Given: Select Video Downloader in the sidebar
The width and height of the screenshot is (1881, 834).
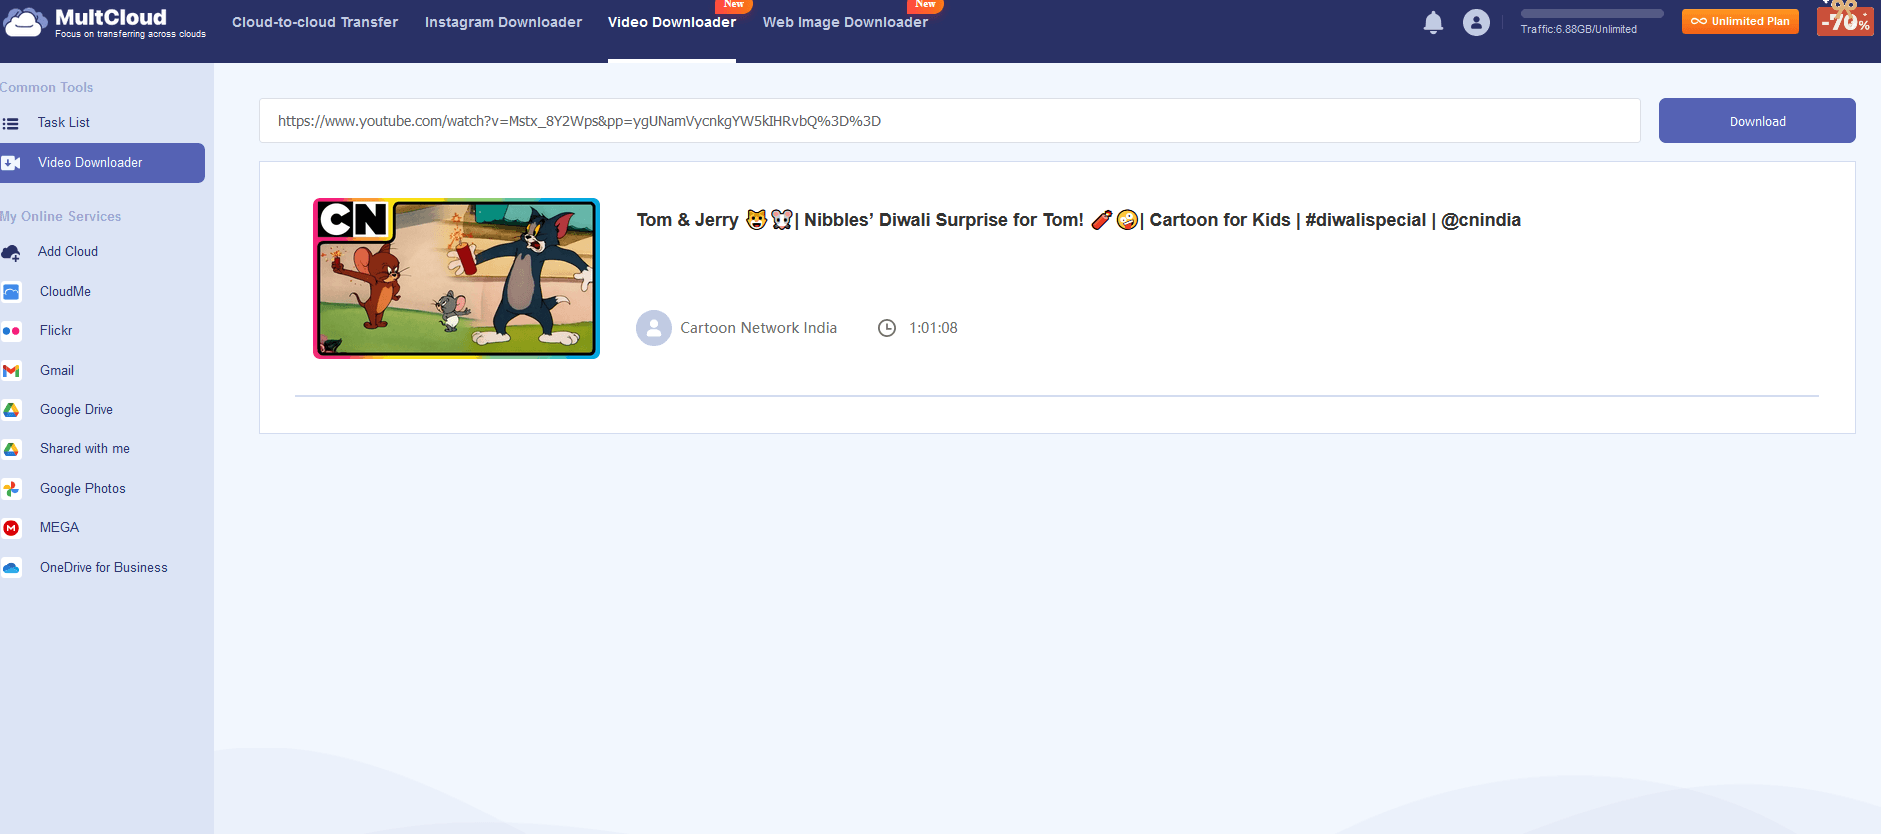Looking at the screenshot, I should coord(102,163).
